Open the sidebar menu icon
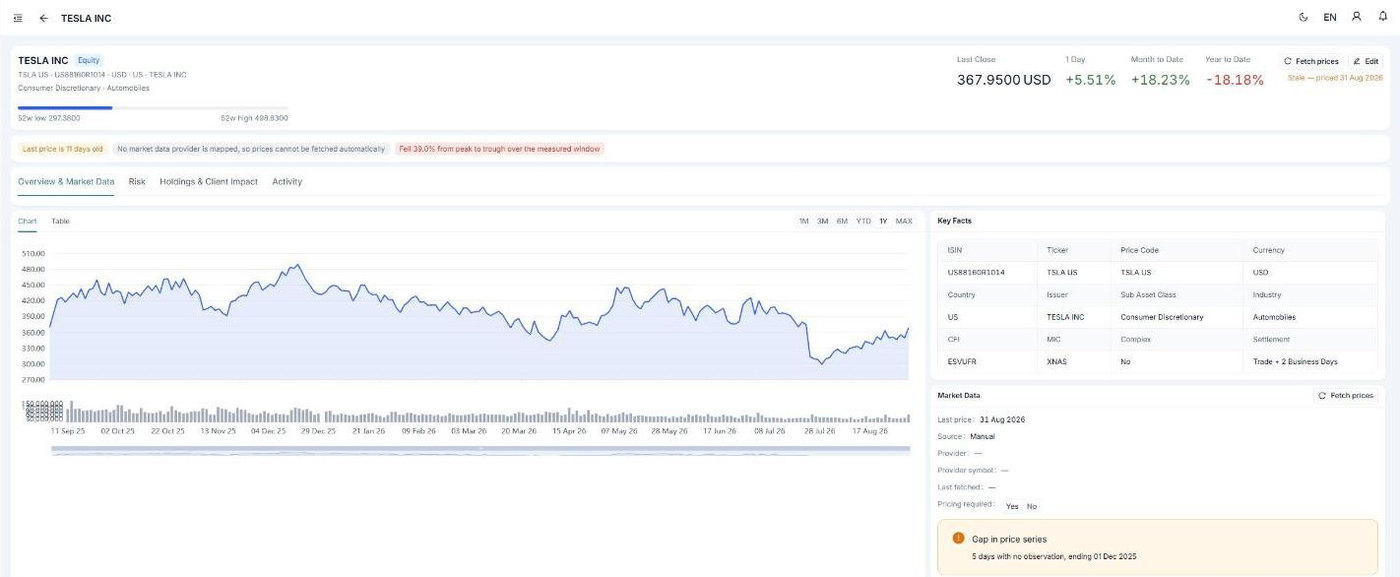This screenshot has height=577, width=1400. pyautogui.click(x=18, y=18)
